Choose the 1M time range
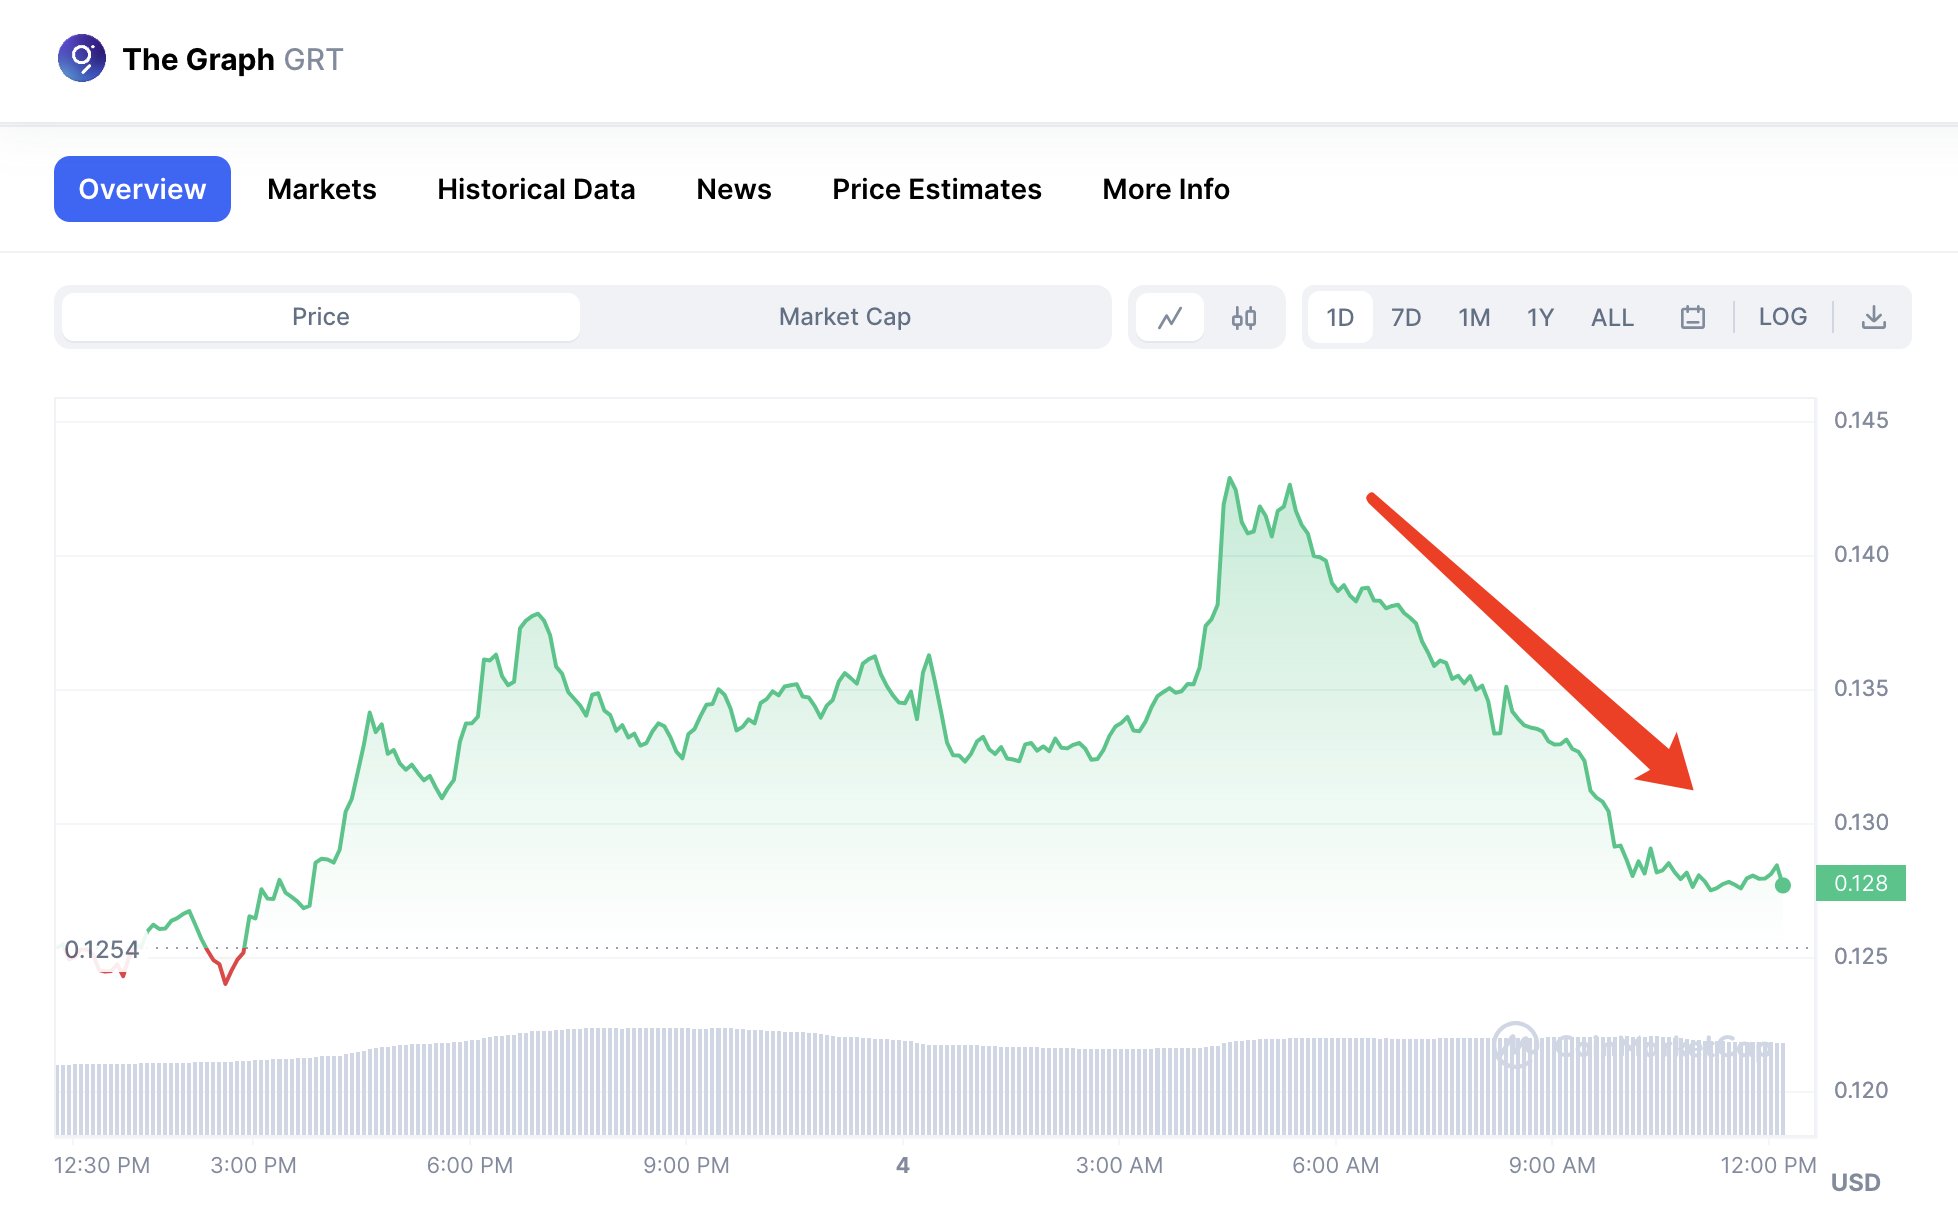Viewport: 1958px width, 1222px height. [1473, 318]
